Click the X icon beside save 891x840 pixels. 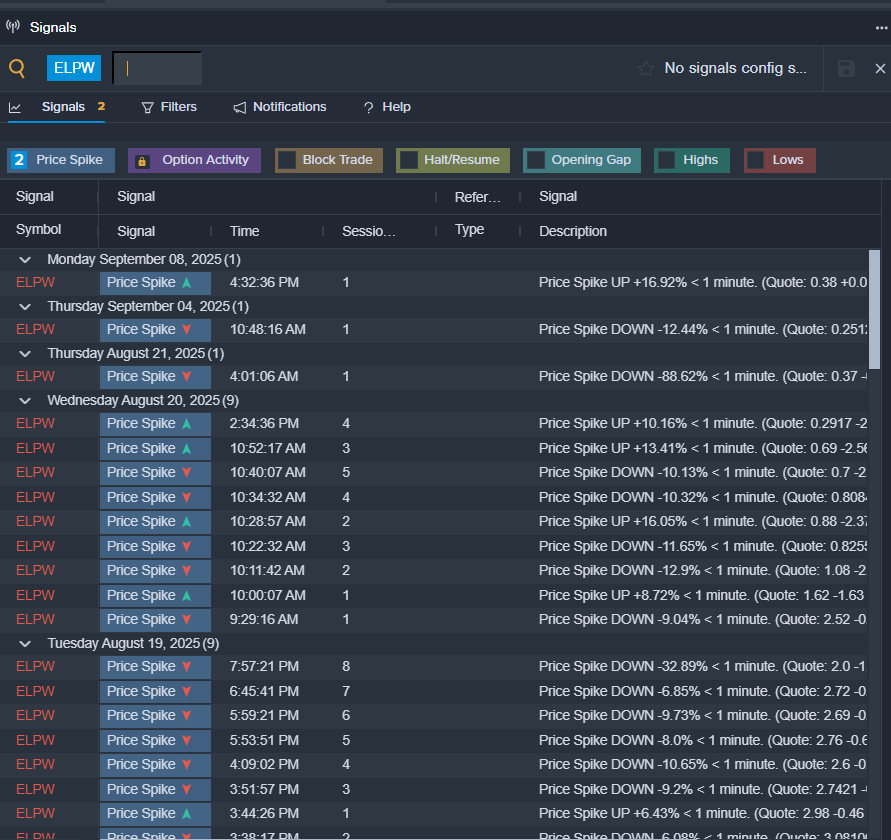point(880,68)
